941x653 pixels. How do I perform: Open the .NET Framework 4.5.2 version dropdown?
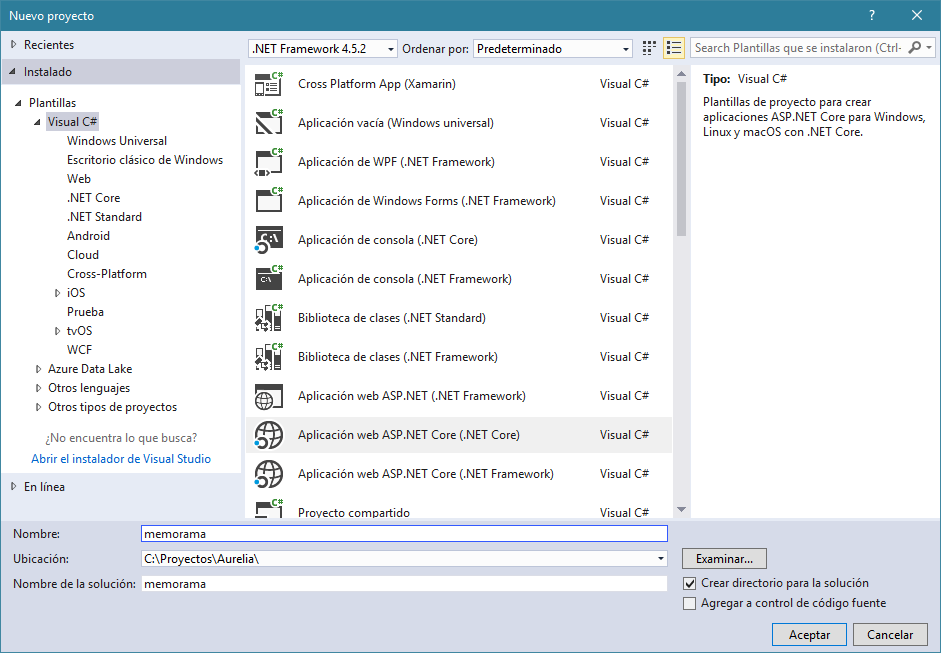[x=323, y=49]
